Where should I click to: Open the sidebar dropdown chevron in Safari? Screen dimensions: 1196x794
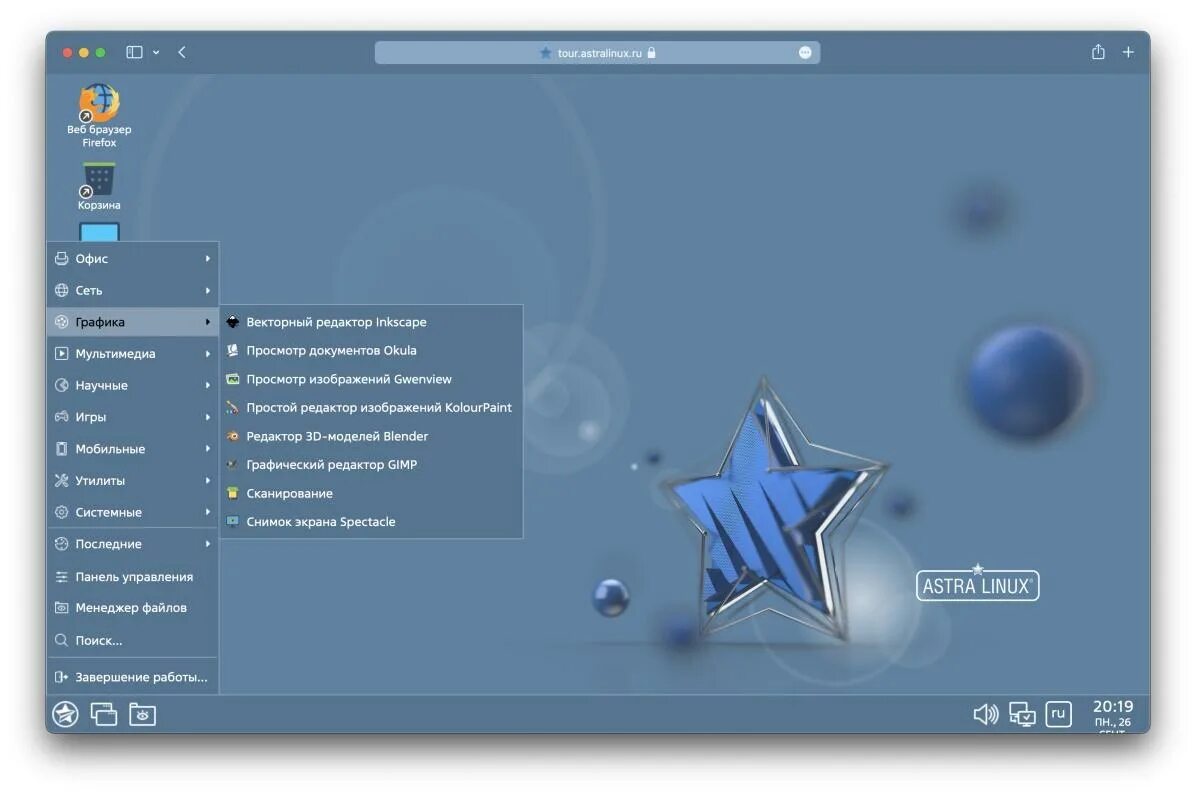[x=156, y=53]
